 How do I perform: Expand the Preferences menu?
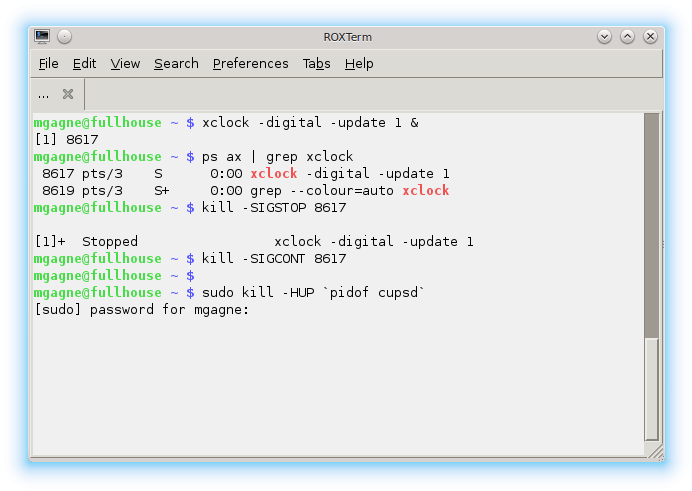tap(250, 63)
